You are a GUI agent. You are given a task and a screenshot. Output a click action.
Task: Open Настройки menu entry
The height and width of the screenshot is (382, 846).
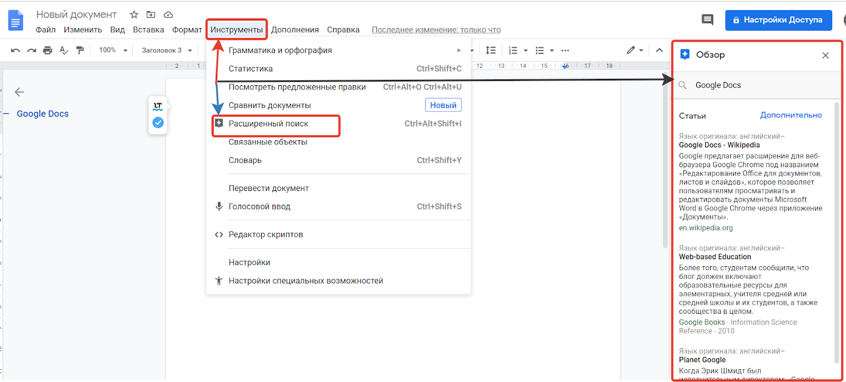tap(338, 263)
